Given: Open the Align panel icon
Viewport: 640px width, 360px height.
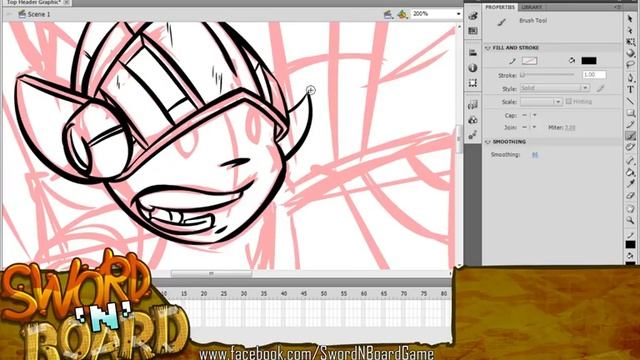Looking at the screenshot, I should coord(473,53).
